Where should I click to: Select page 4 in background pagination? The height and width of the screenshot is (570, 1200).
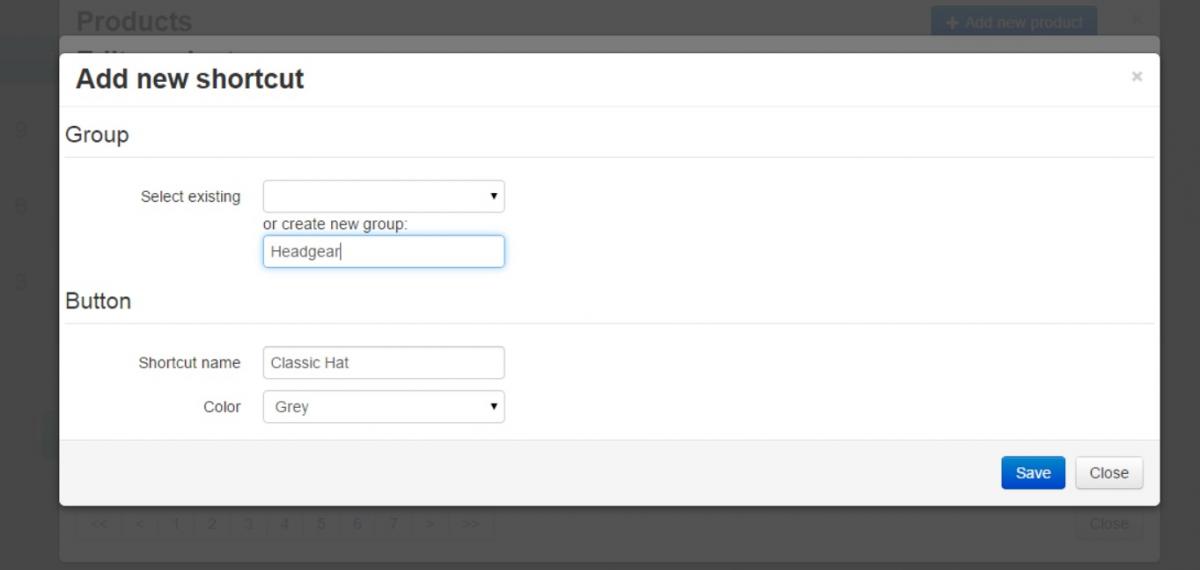point(284,524)
